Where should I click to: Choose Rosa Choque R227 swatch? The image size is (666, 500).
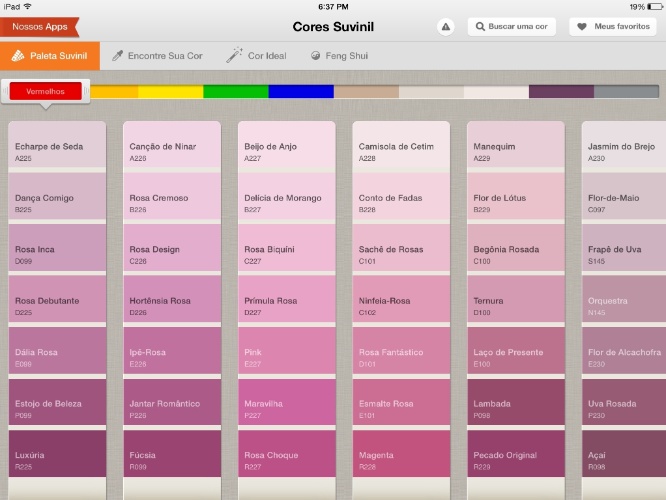(287, 453)
